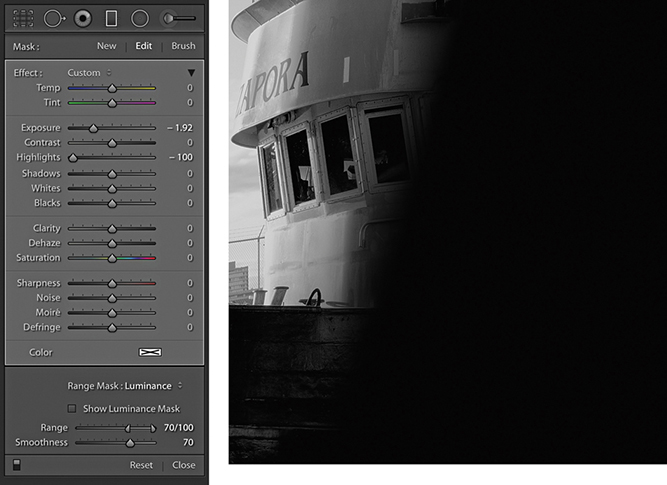Image resolution: width=667 pixels, height=485 pixels.
Task: Select the Crop Overlay grid tool
Action: tap(23, 19)
